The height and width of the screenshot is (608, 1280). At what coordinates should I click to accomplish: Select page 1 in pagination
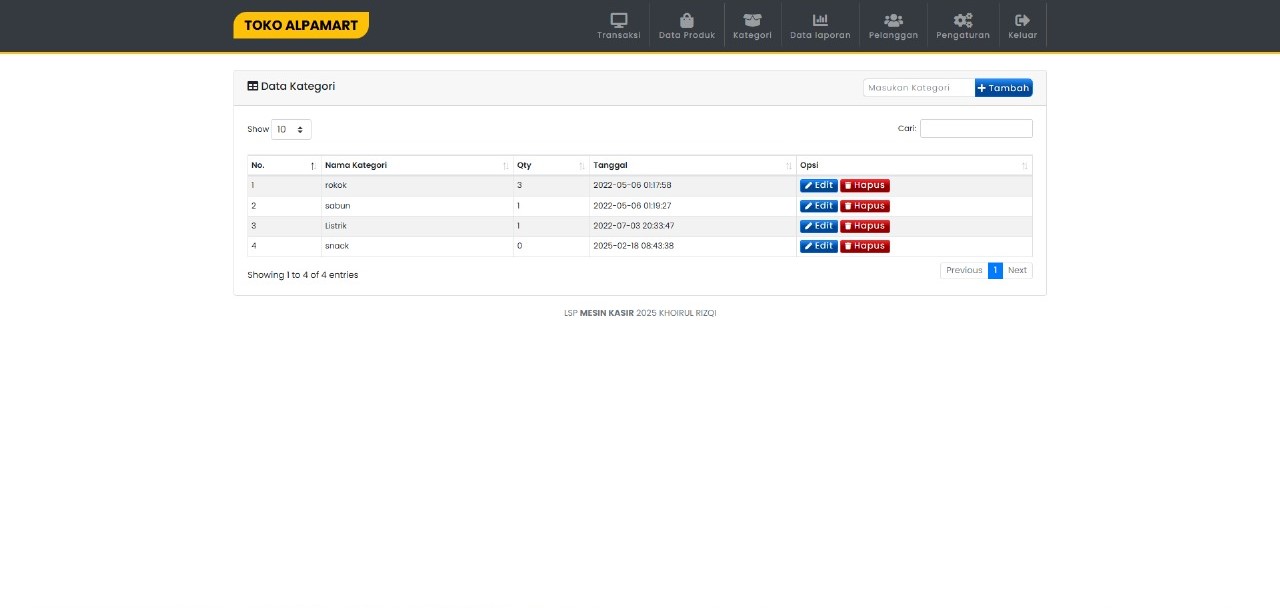point(995,271)
